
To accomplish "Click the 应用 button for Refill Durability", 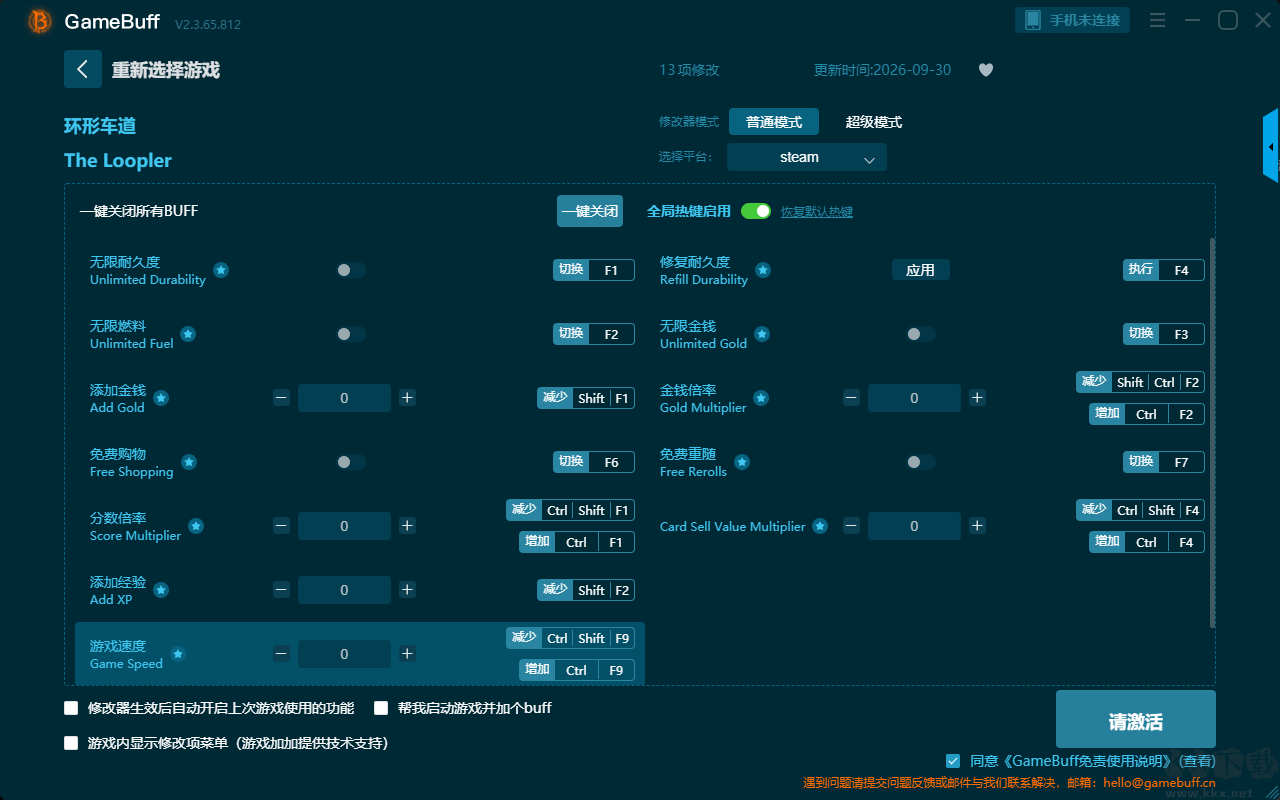I will [x=920, y=270].
